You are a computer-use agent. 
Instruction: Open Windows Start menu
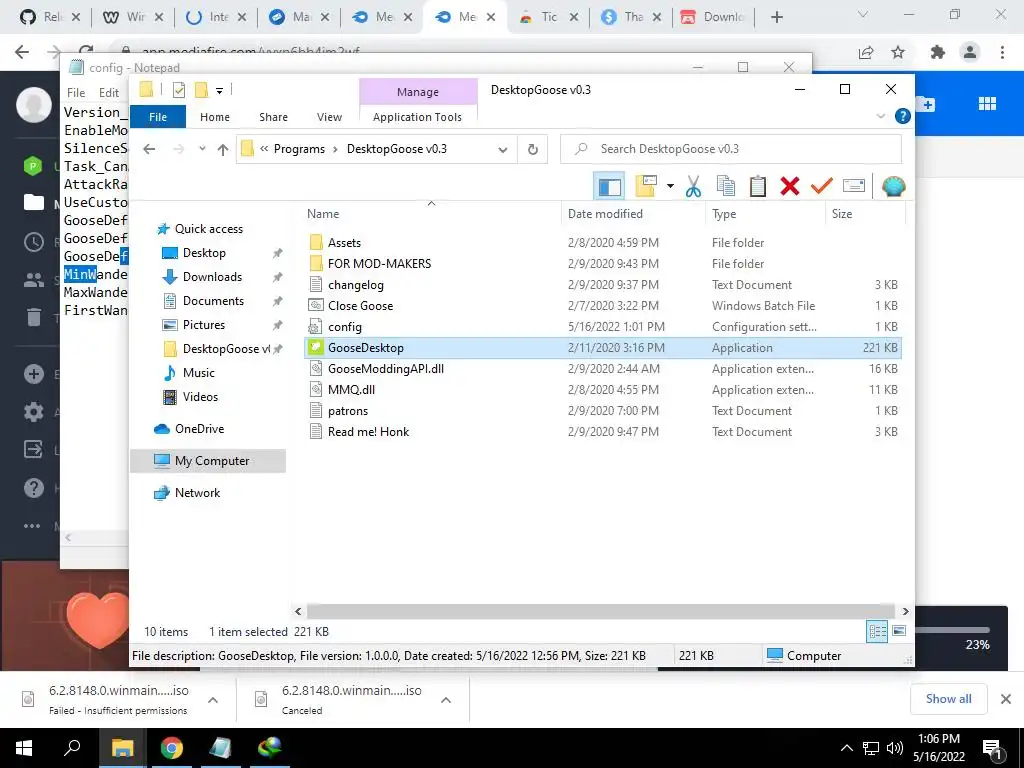(24, 748)
